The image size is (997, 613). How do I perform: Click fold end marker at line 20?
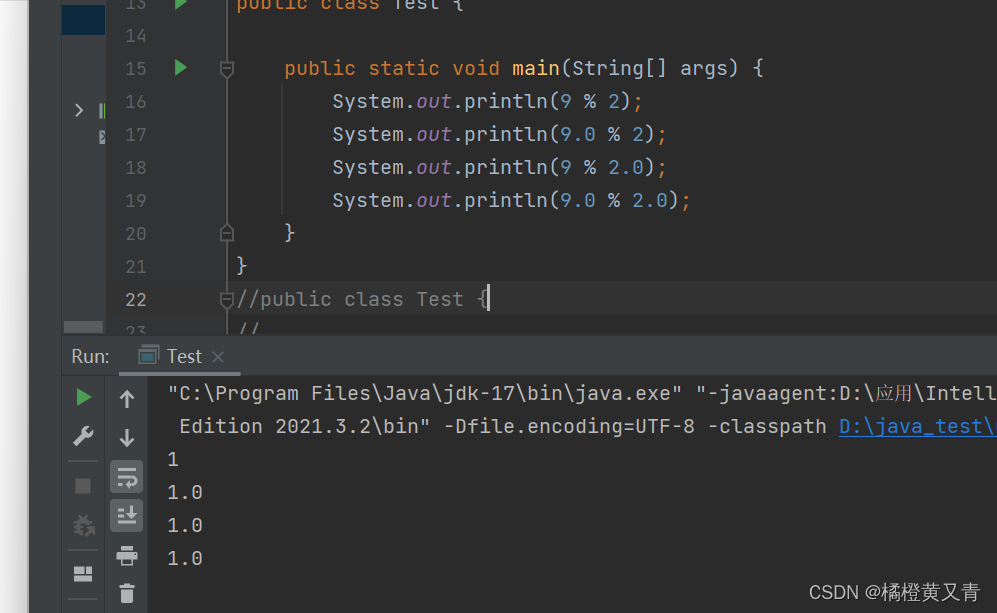tap(226, 233)
